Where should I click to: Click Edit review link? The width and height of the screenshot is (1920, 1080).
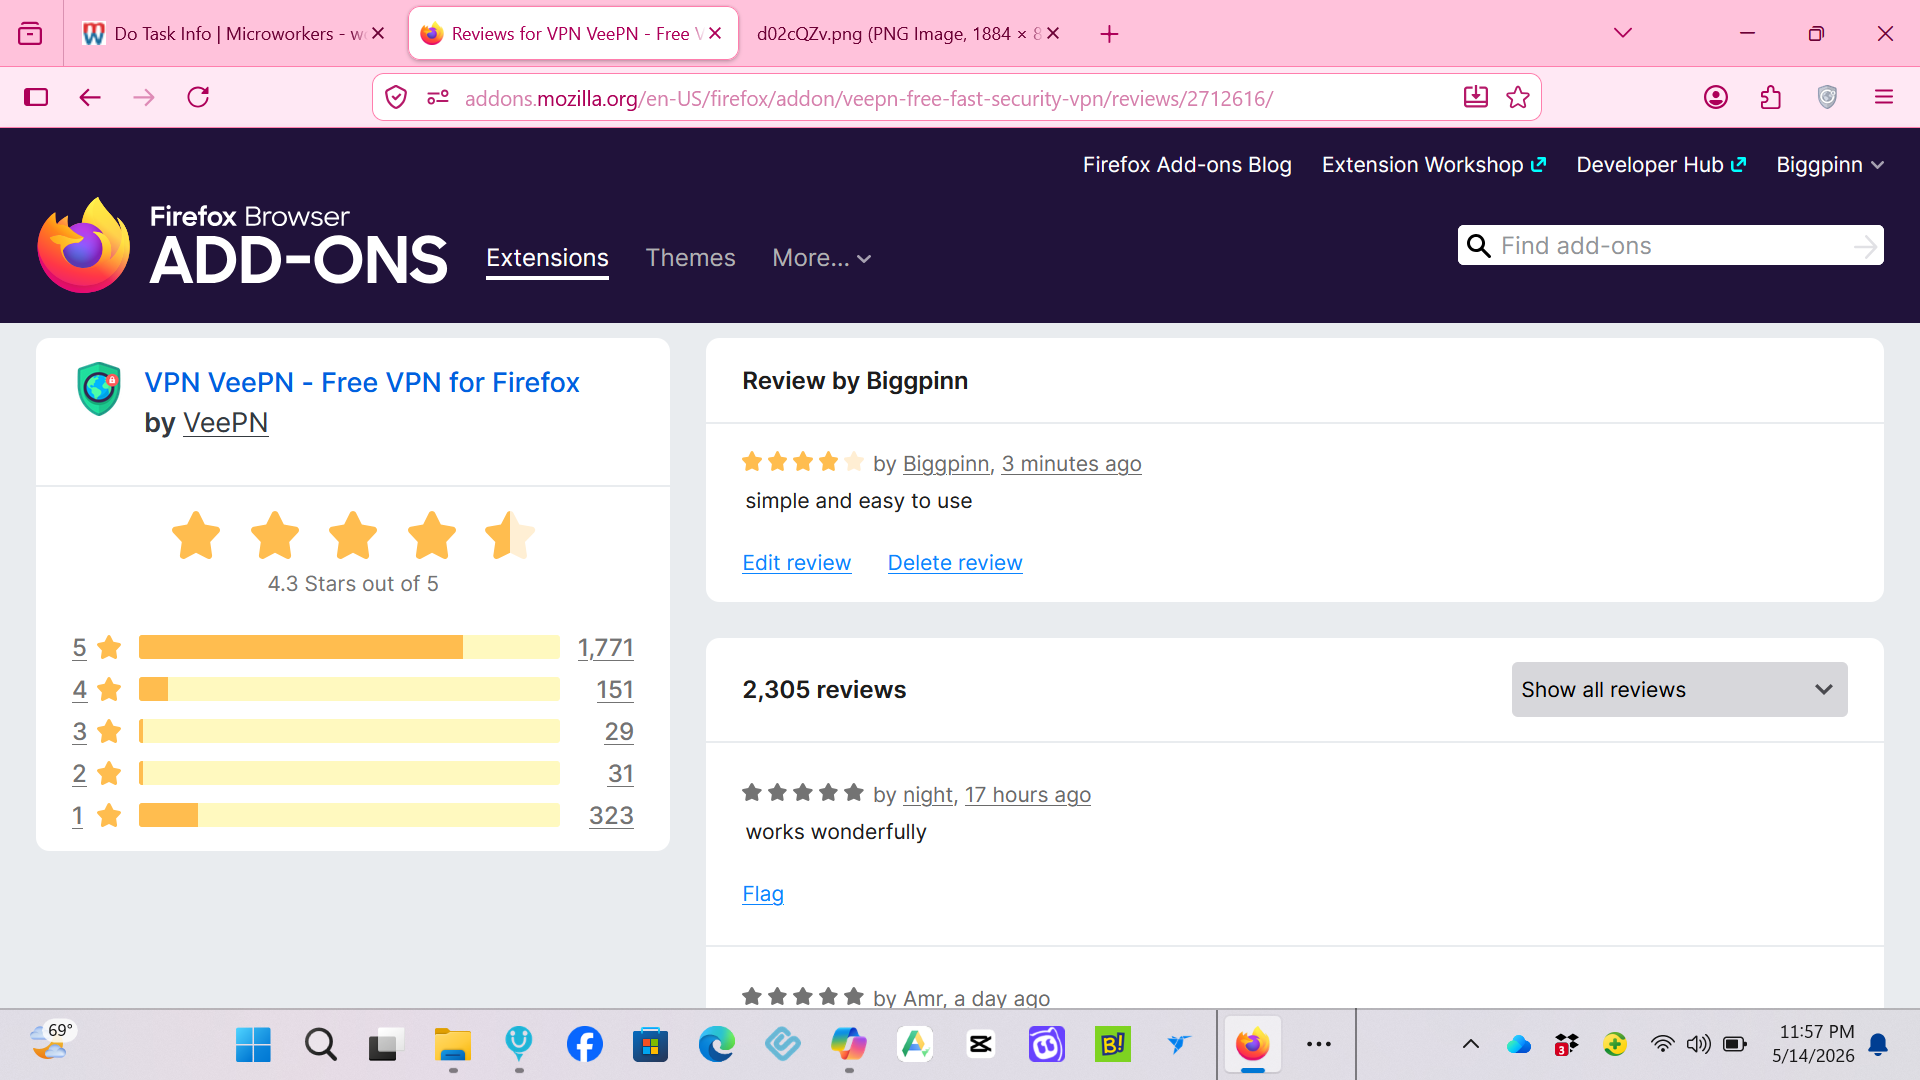(x=796, y=563)
